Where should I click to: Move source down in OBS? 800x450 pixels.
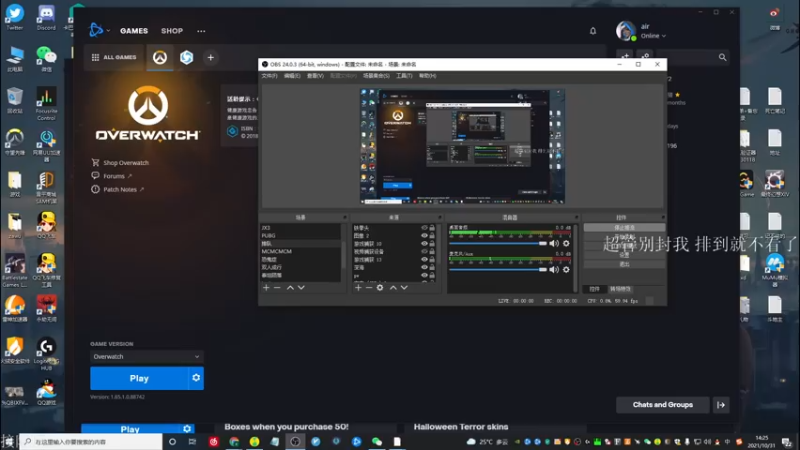(404, 288)
